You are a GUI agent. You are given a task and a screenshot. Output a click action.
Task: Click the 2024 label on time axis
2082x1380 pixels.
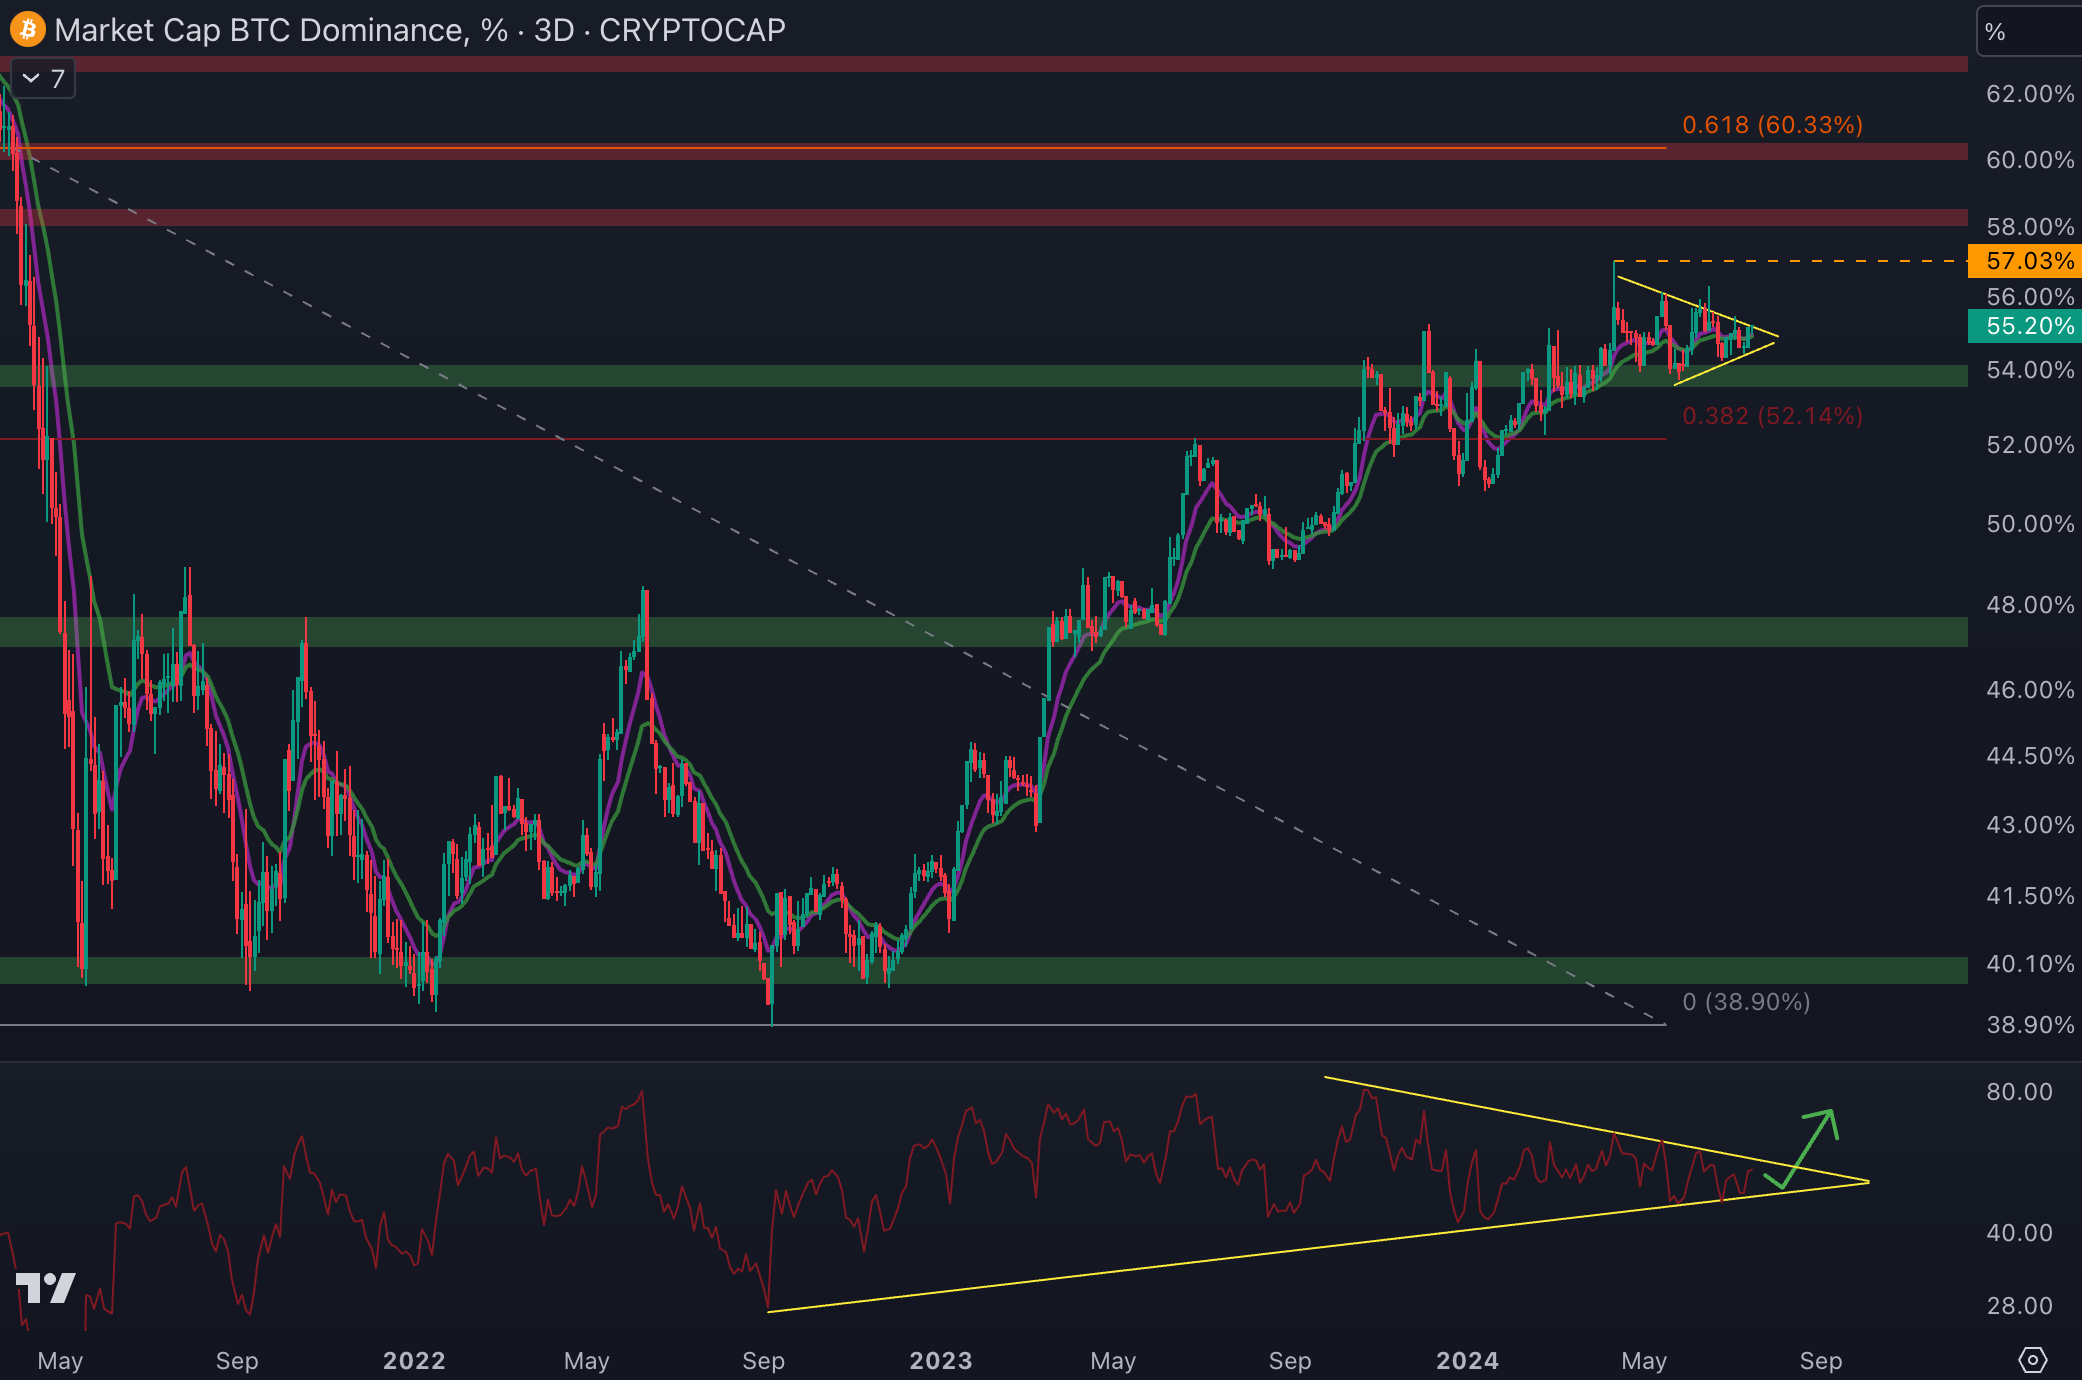click(x=1467, y=1360)
